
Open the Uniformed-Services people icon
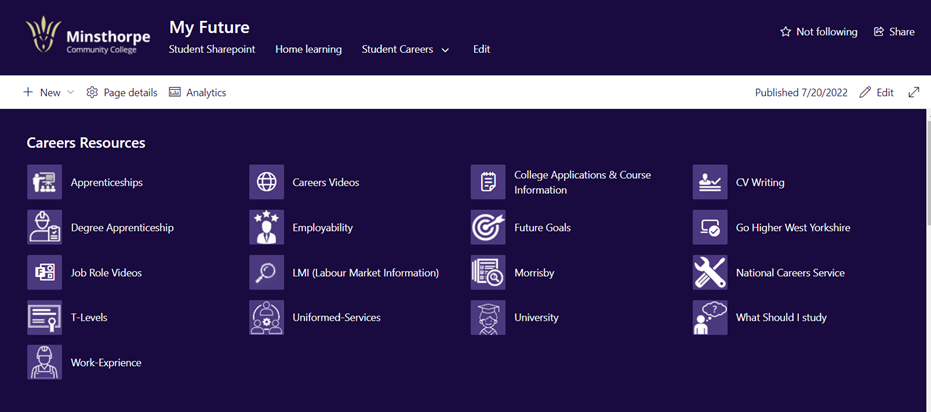point(267,318)
